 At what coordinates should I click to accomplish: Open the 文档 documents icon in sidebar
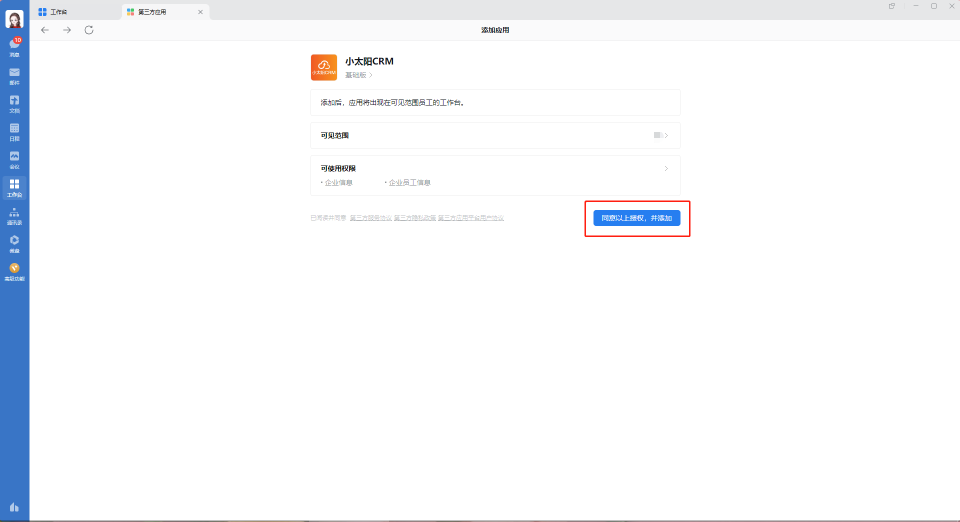click(14, 102)
